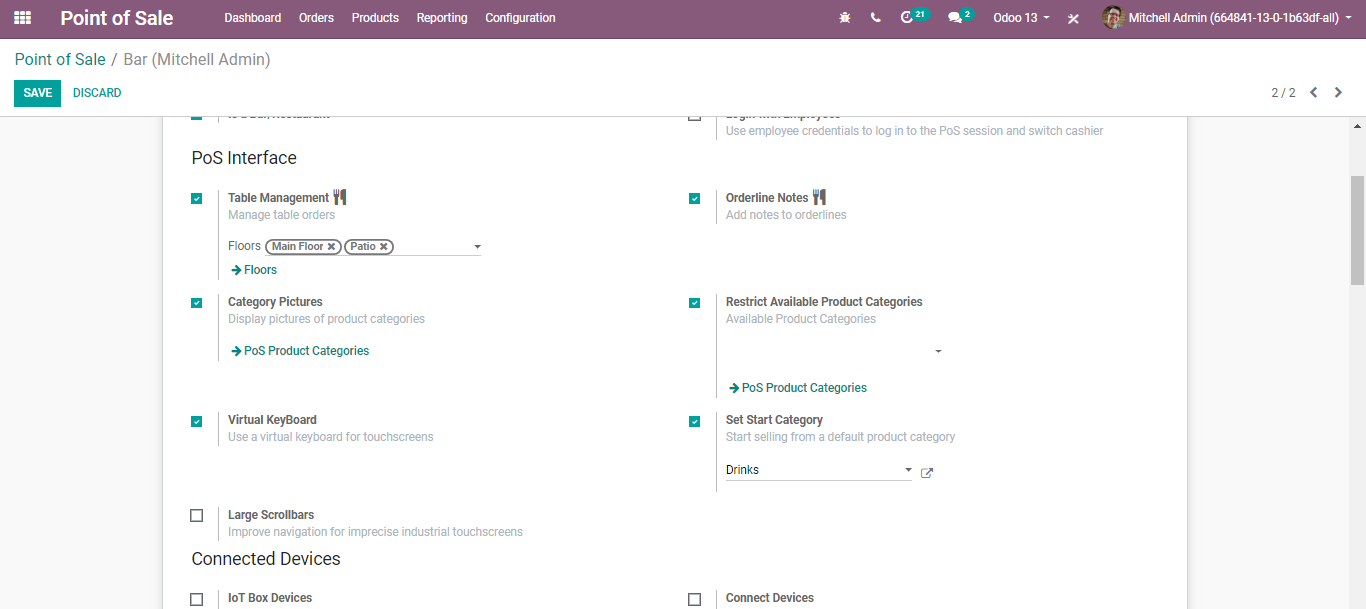Click the vertical page scrollbar

(1357, 230)
